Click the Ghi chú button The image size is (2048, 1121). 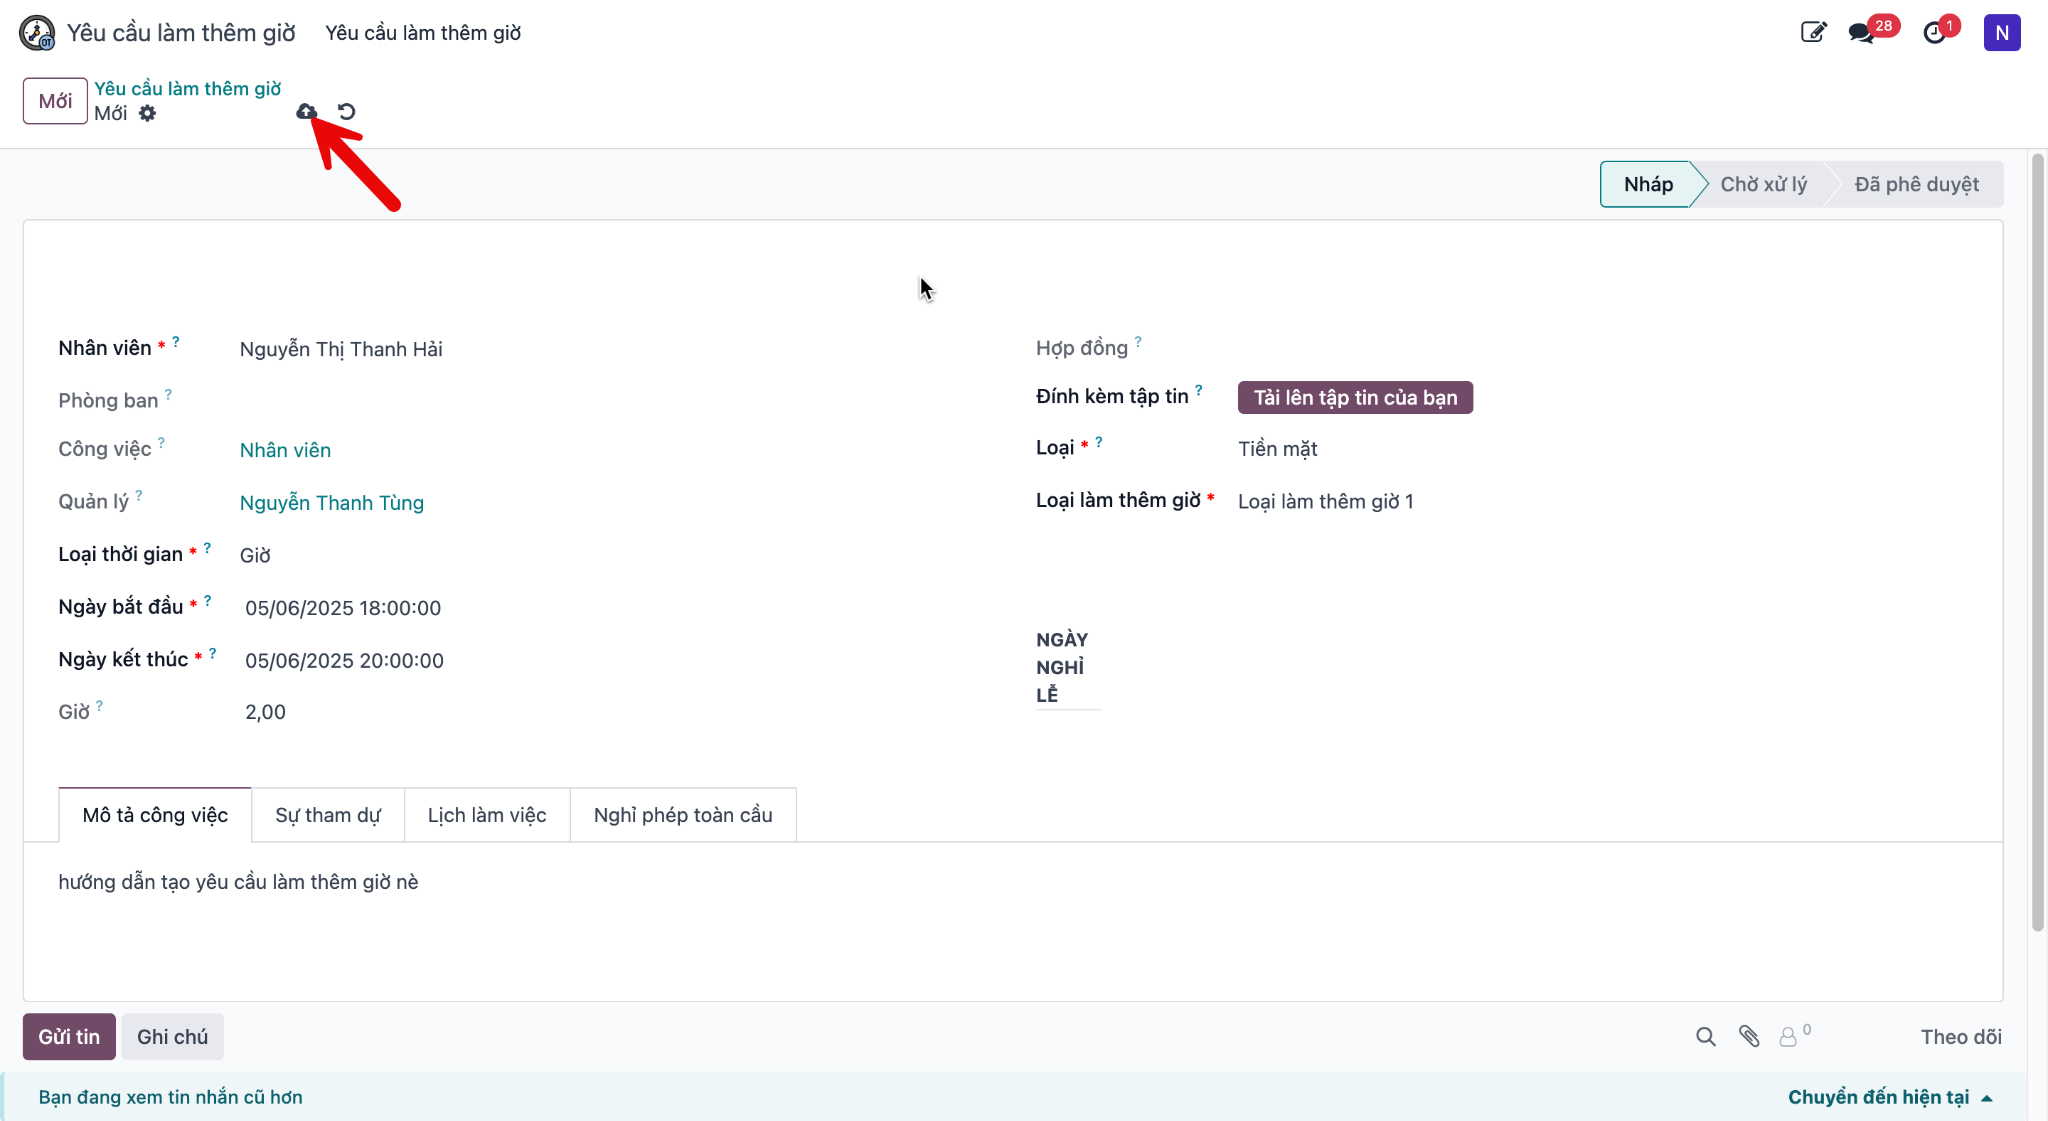tap(172, 1037)
